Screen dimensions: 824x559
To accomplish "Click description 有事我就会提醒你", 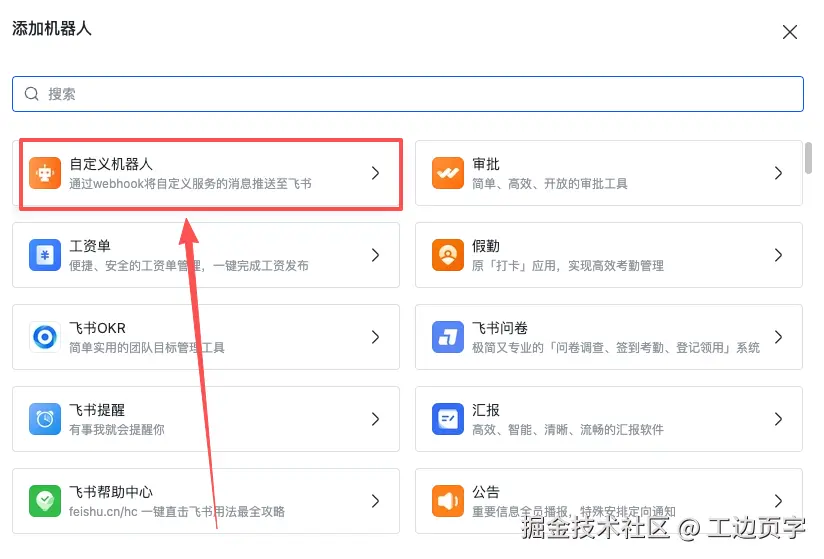I will pos(117,429).
